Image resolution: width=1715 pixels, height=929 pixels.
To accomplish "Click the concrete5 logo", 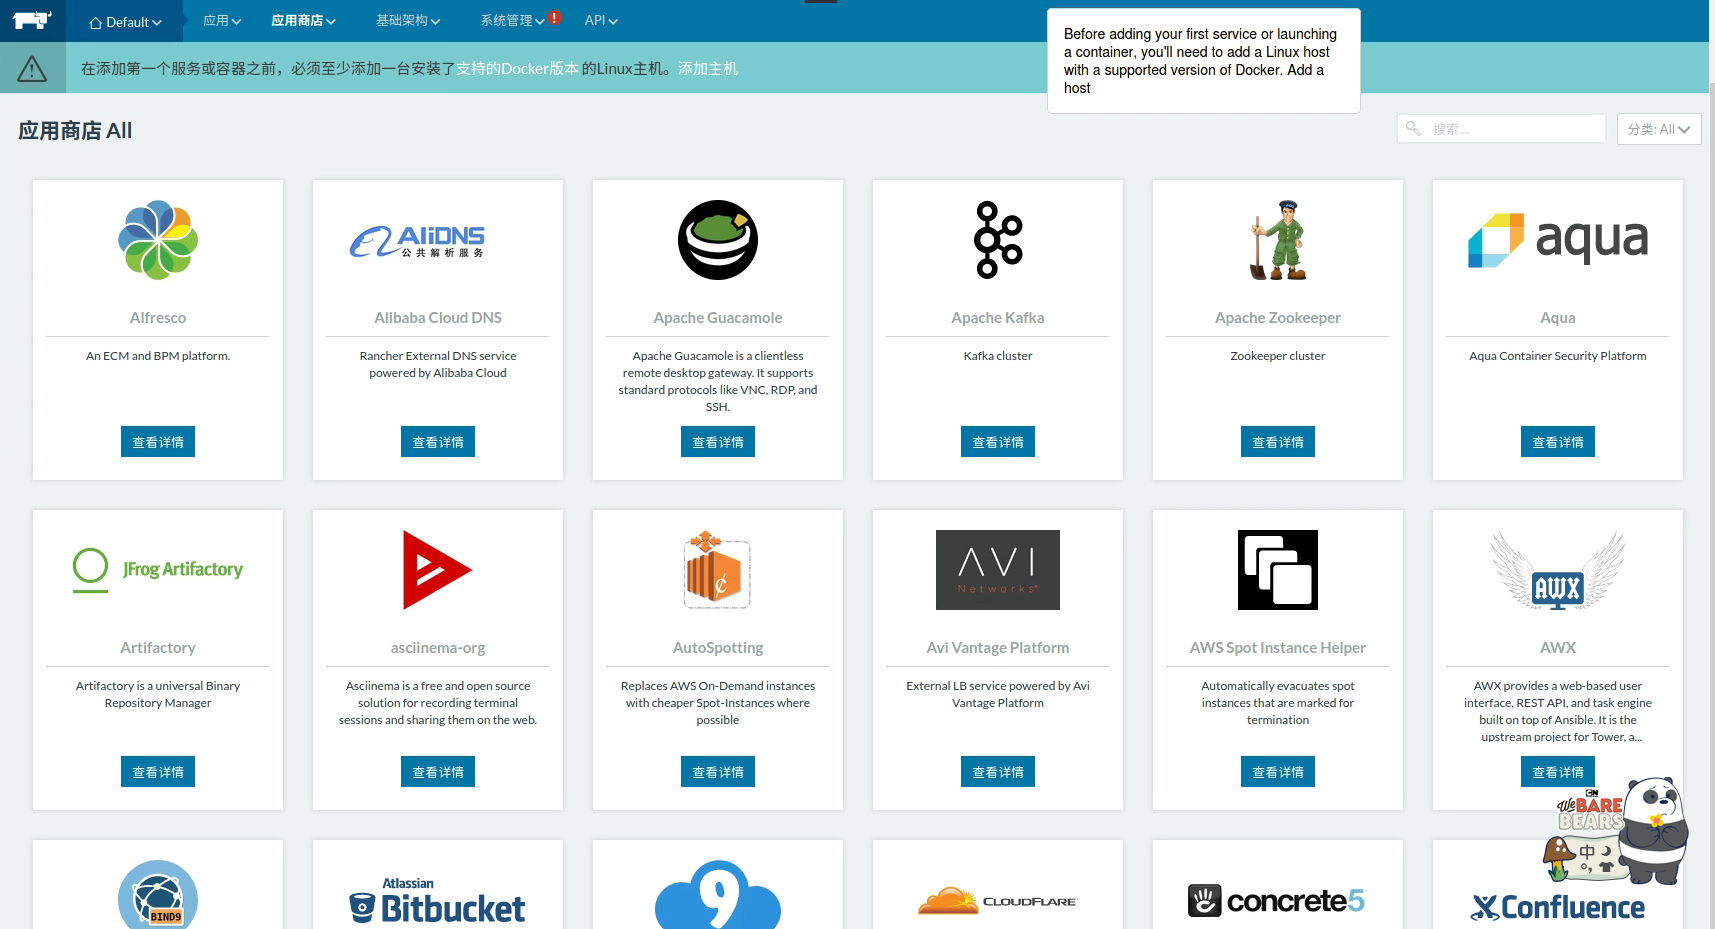I will (1276, 901).
